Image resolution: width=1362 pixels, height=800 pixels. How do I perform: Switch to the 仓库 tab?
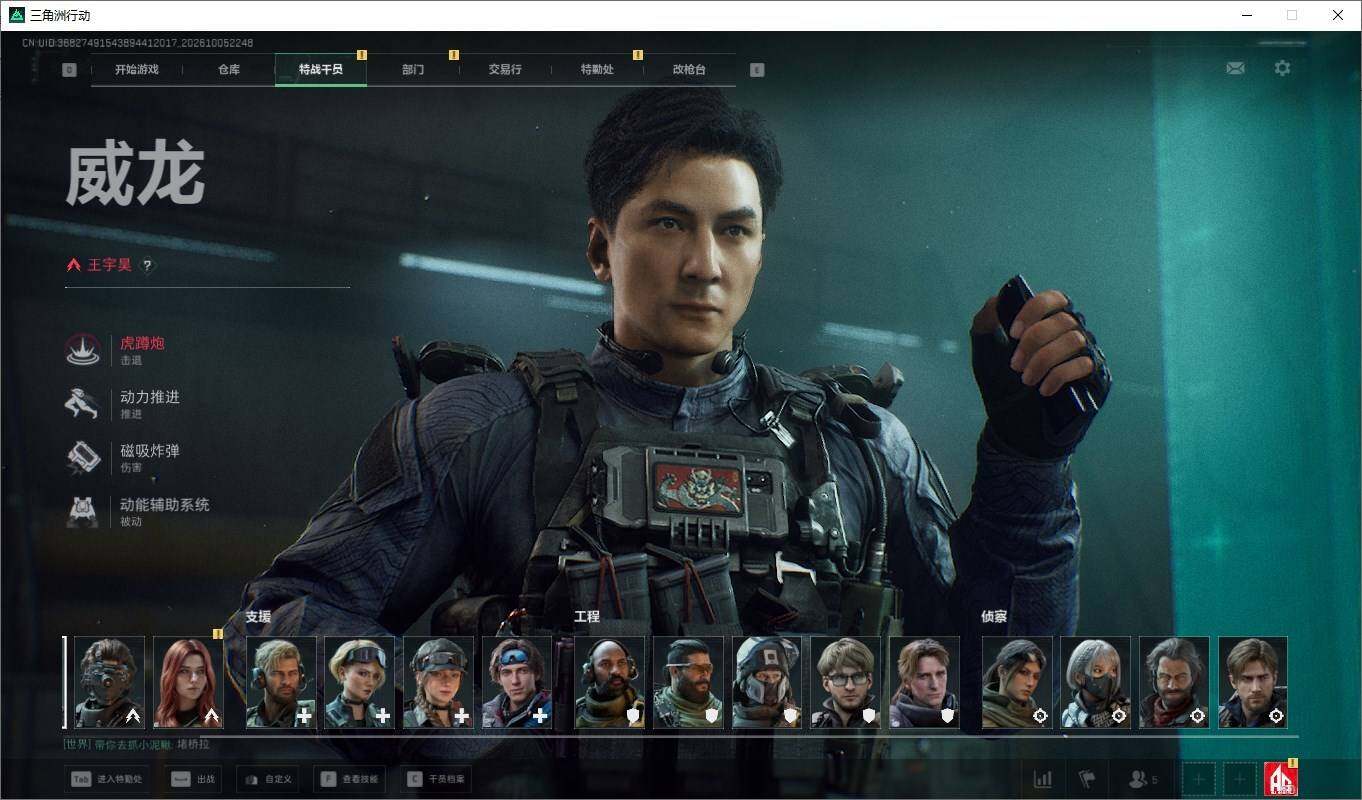coord(229,70)
